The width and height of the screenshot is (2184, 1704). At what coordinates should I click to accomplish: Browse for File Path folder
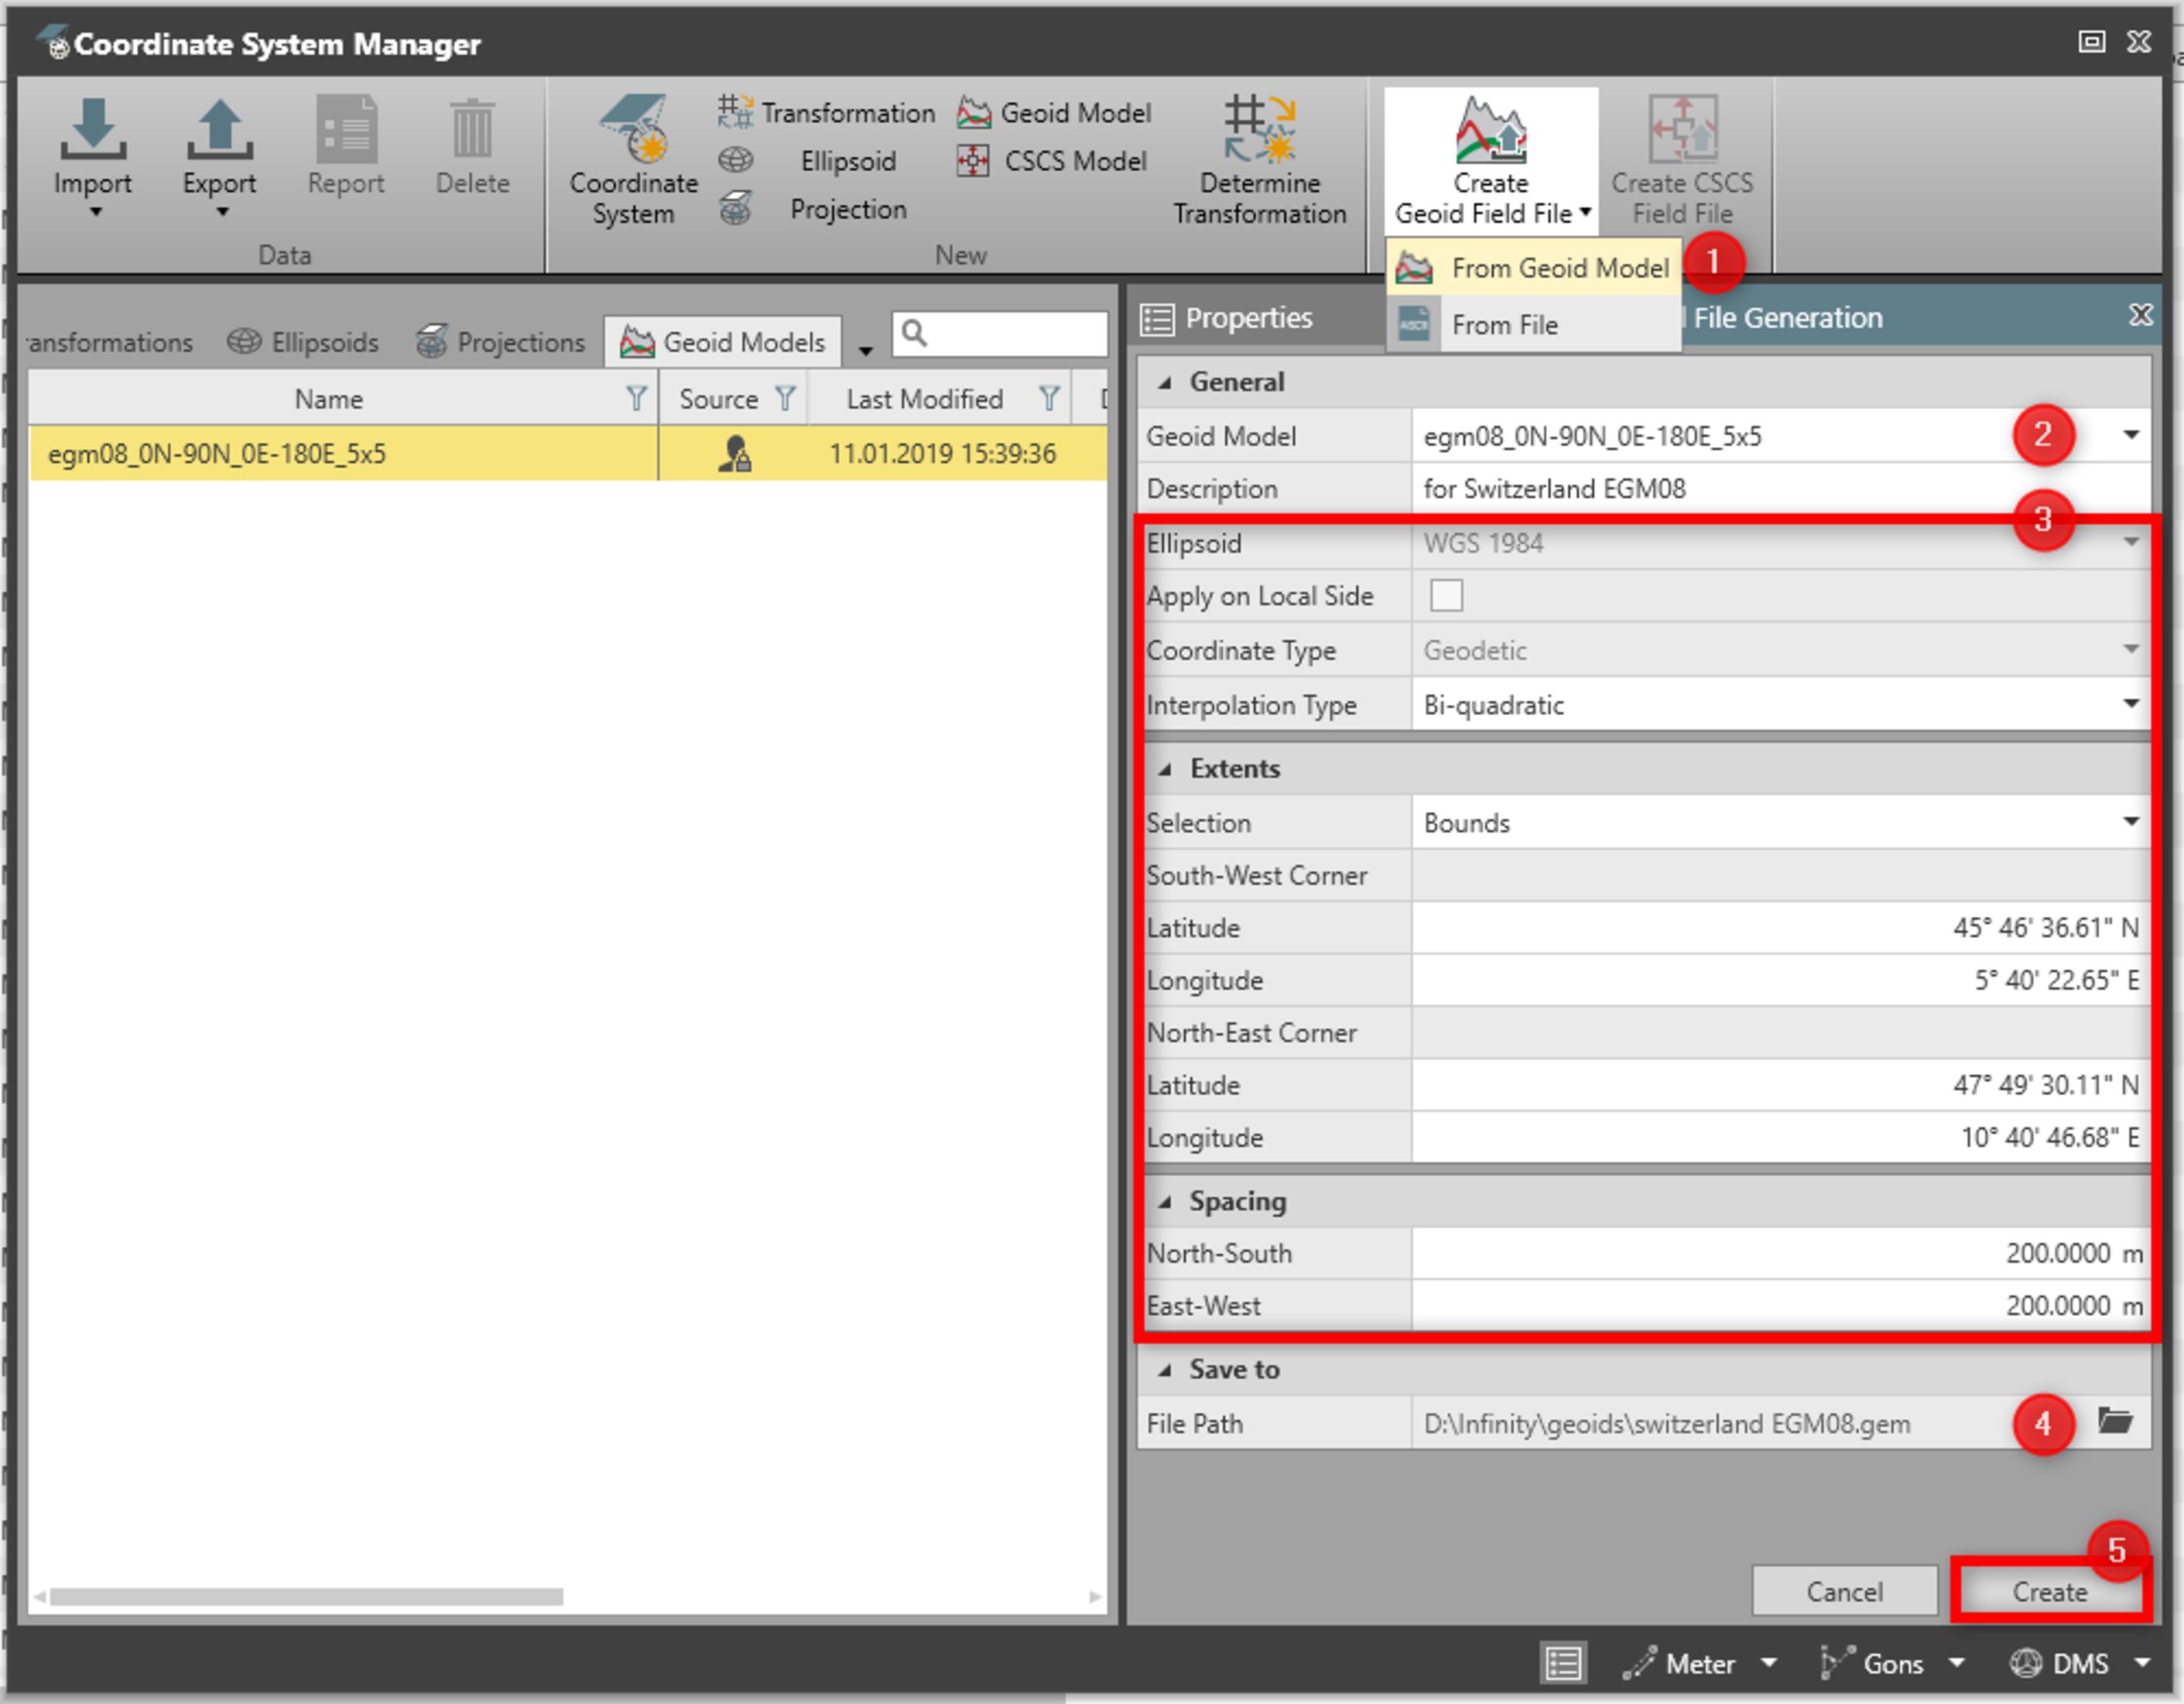[2115, 1421]
